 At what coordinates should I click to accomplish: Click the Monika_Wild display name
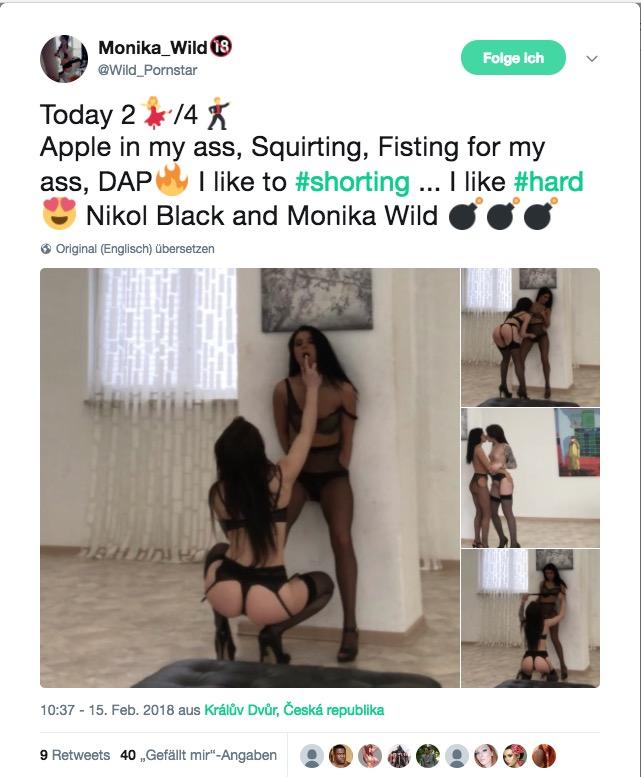pyautogui.click(x=153, y=48)
